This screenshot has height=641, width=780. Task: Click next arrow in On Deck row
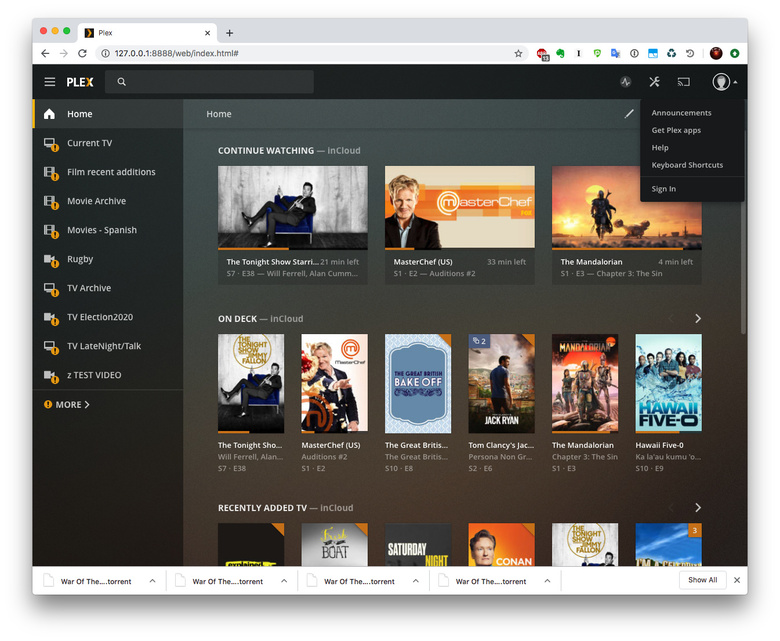tap(698, 319)
